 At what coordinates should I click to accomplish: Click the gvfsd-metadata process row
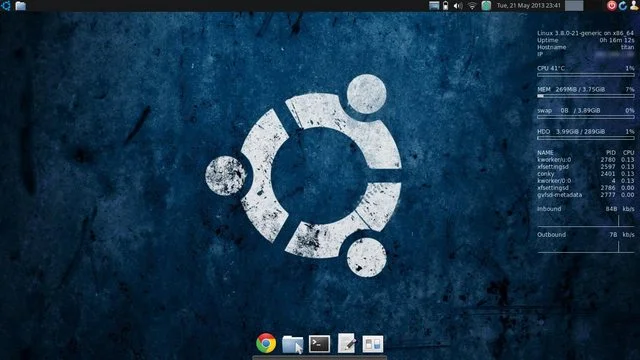[x=585, y=195]
